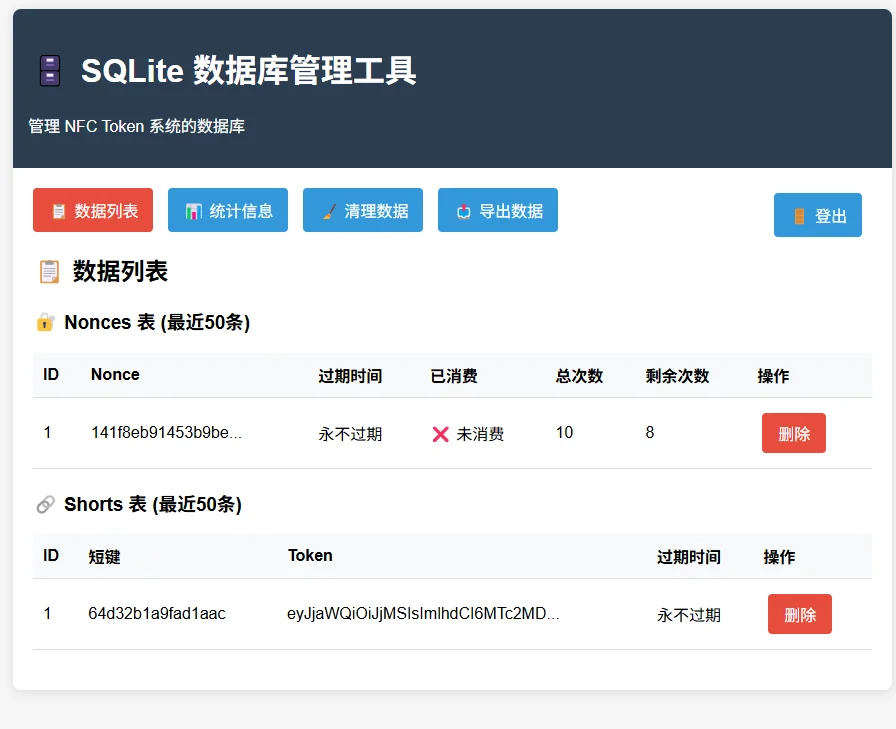The height and width of the screenshot is (729, 896).
Task: Switch to the 统计信息 tab
Action: point(227,210)
